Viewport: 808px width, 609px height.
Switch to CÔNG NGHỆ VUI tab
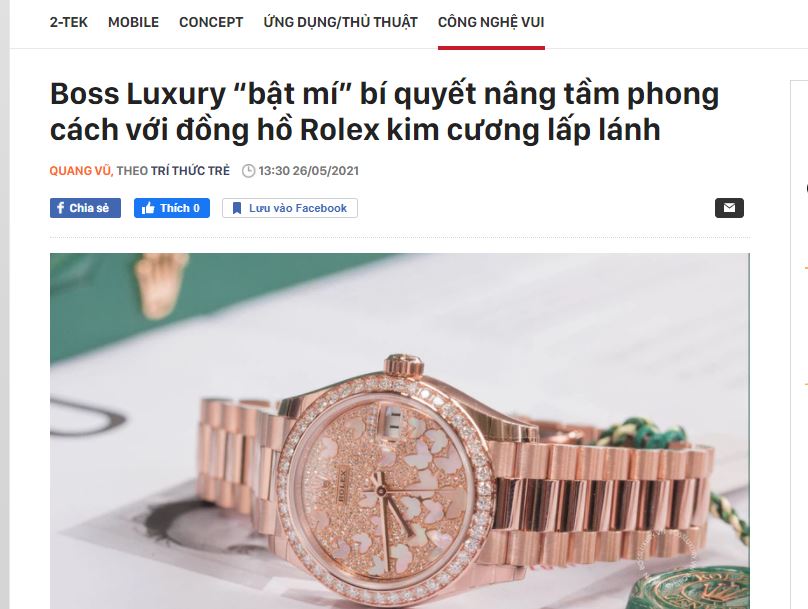point(491,22)
